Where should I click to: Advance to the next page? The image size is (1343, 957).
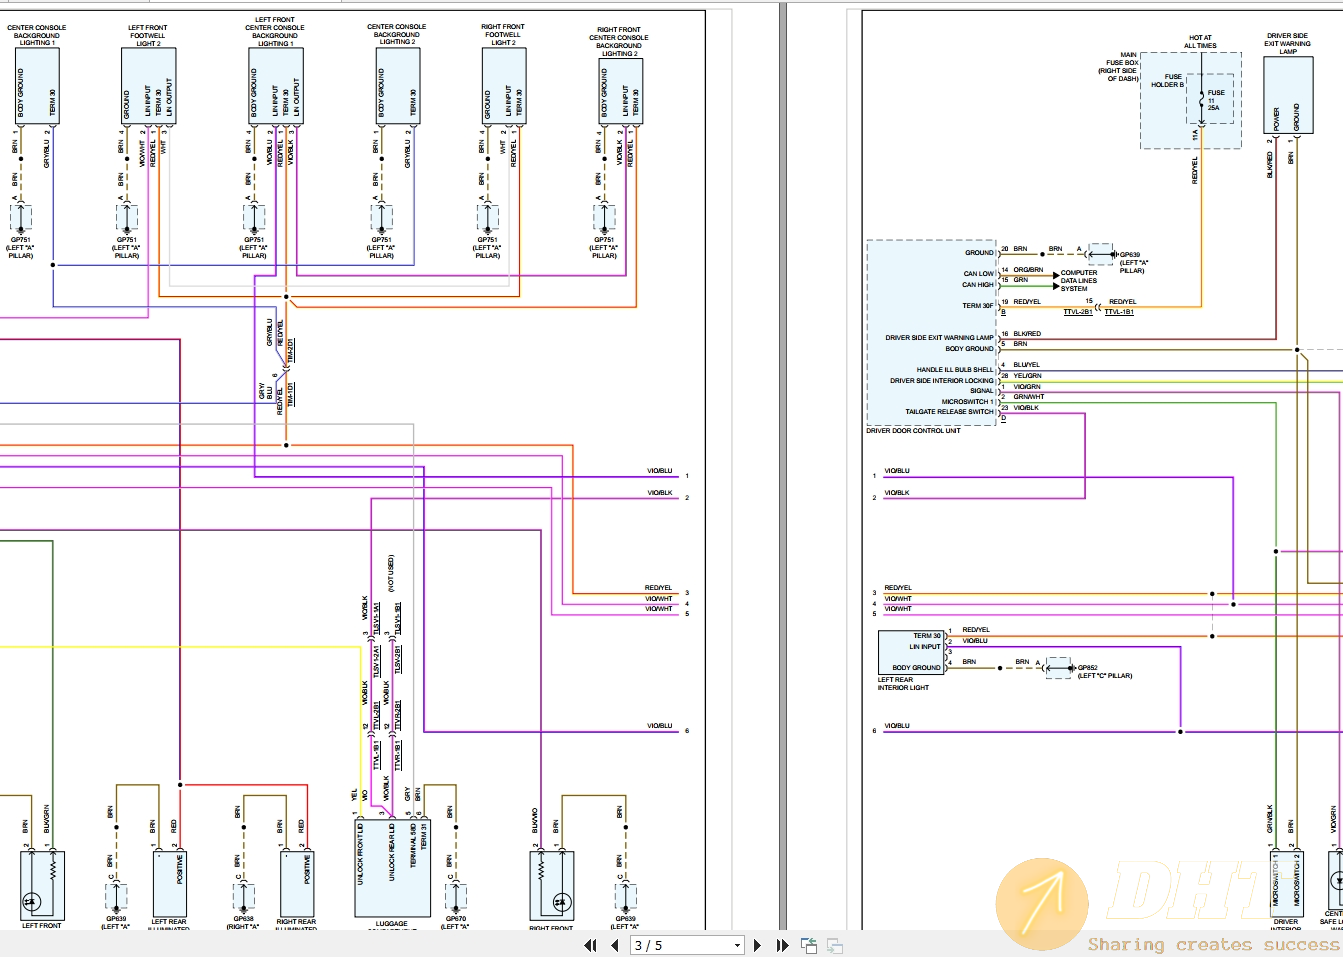757,945
